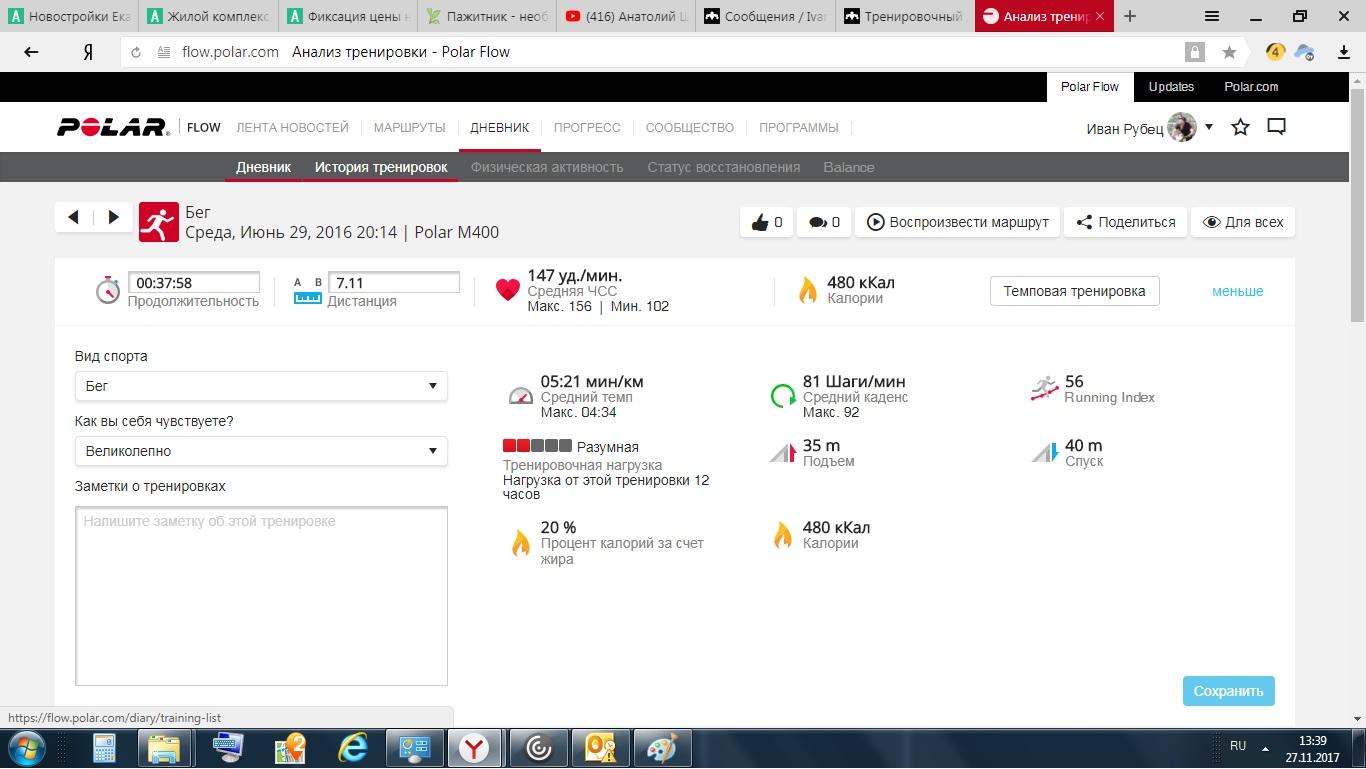The image size is (1366, 769).
Task: Click the Продолжительность duration input field
Action: pyautogui.click(x=194, y=283)
